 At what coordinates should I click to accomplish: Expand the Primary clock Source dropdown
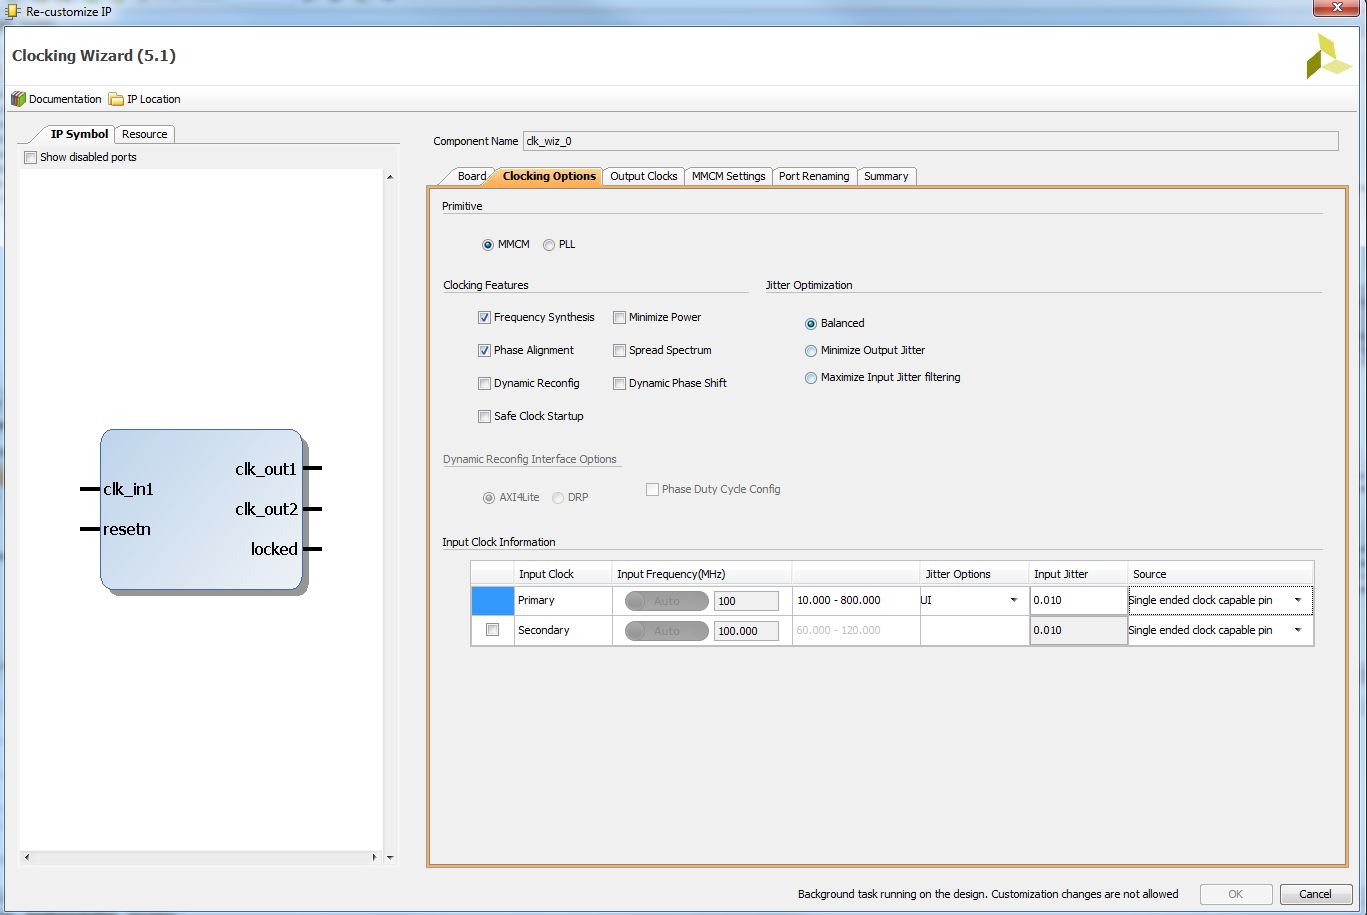coord(1220,600)
